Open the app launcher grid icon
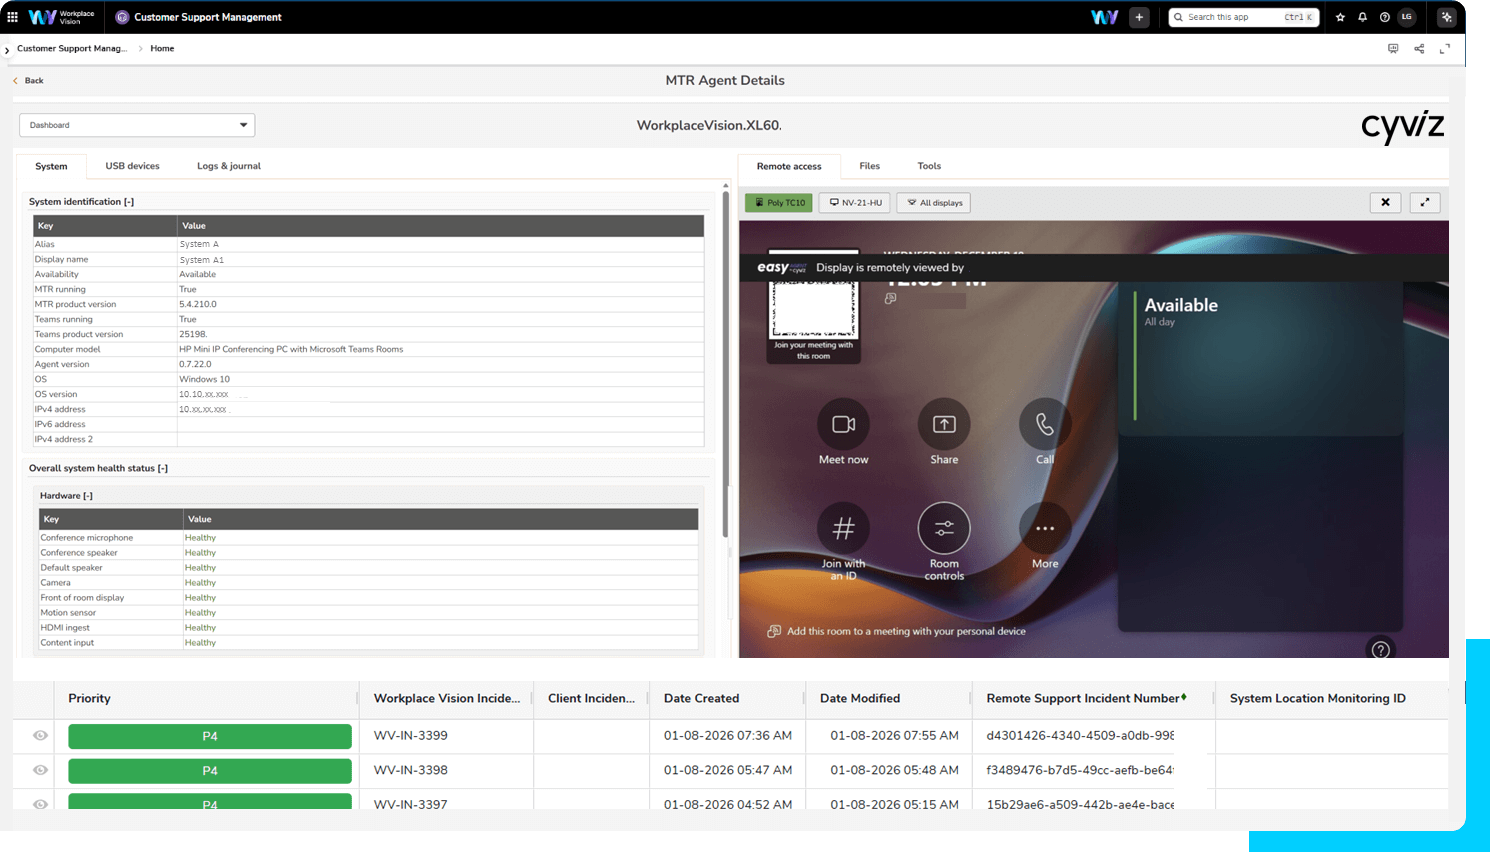The height and width of the screenshot is (852, 1490). (x=12, y=17)
